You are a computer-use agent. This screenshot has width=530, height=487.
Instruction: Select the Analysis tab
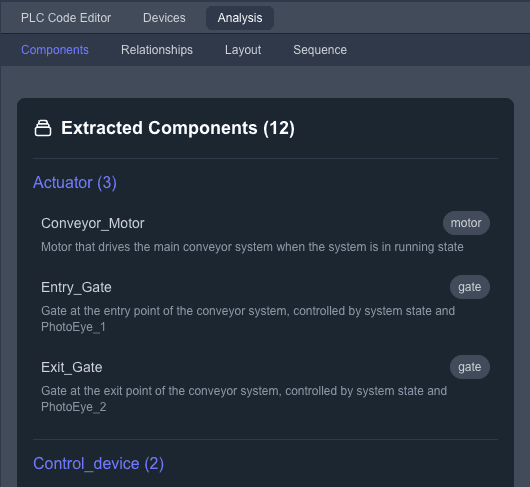240,18
